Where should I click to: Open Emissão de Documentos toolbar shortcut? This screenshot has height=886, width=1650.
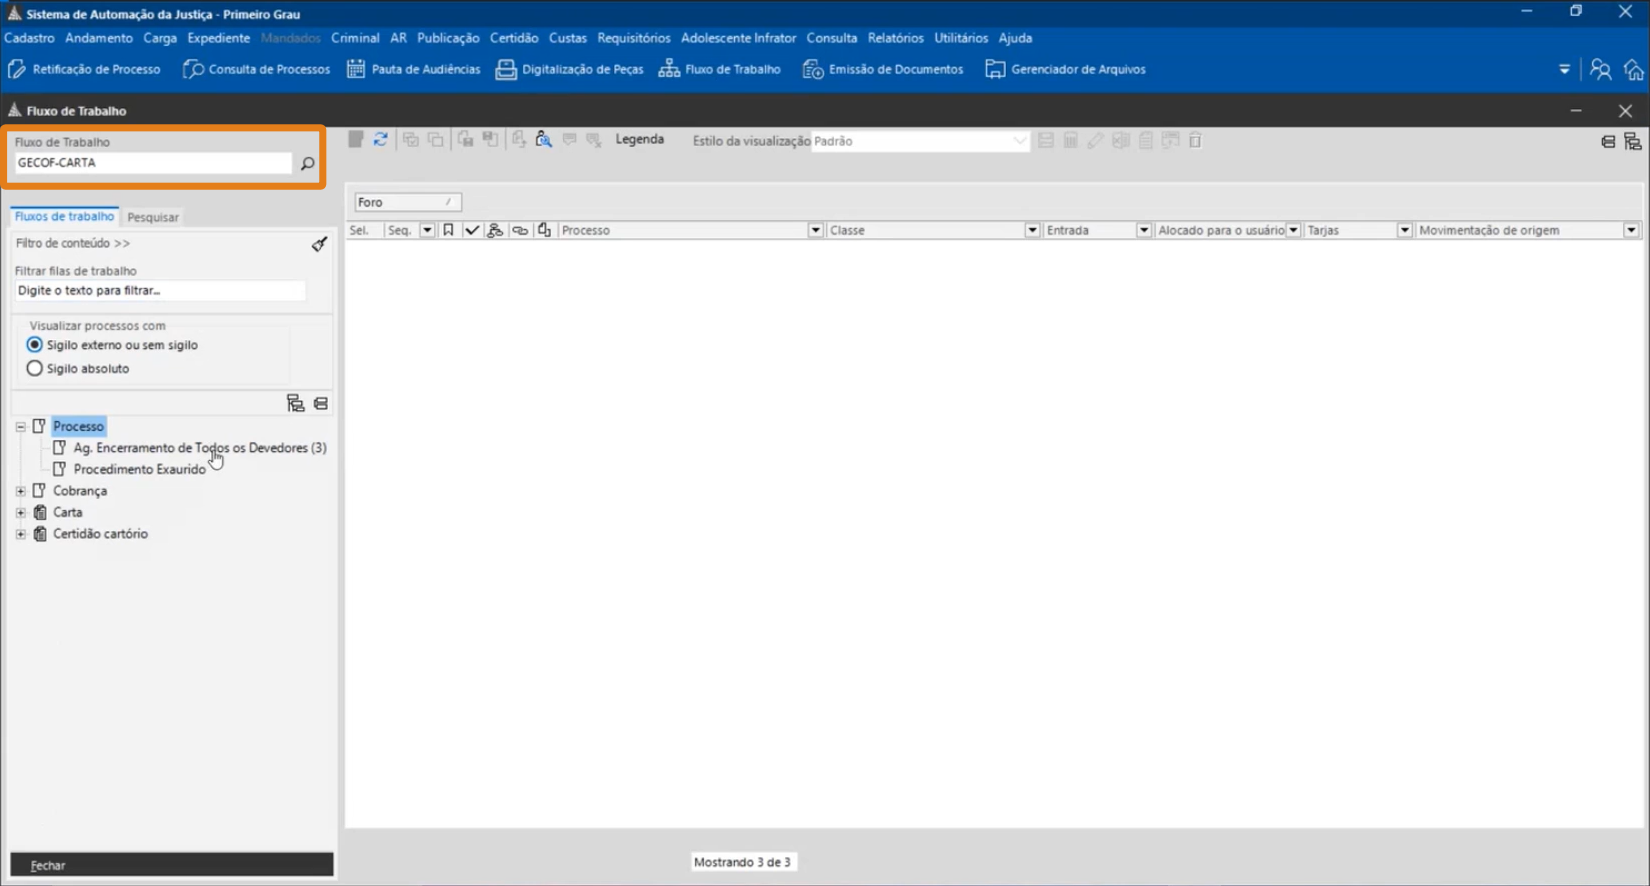(x=883, y=69)
